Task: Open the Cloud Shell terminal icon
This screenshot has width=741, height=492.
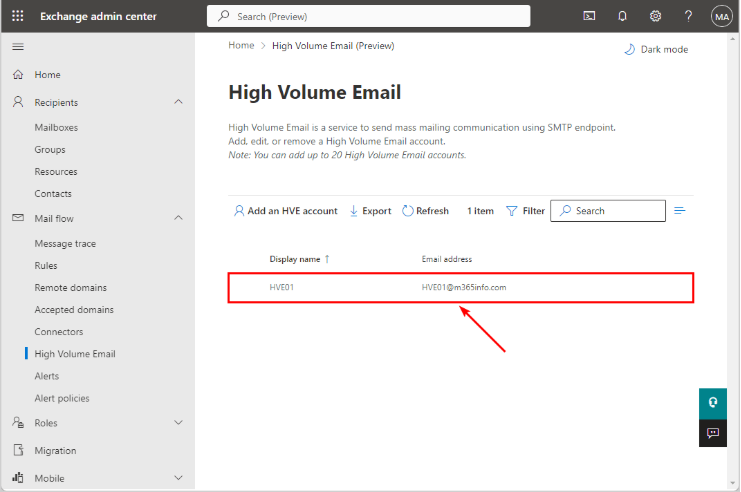Action: 589,16
